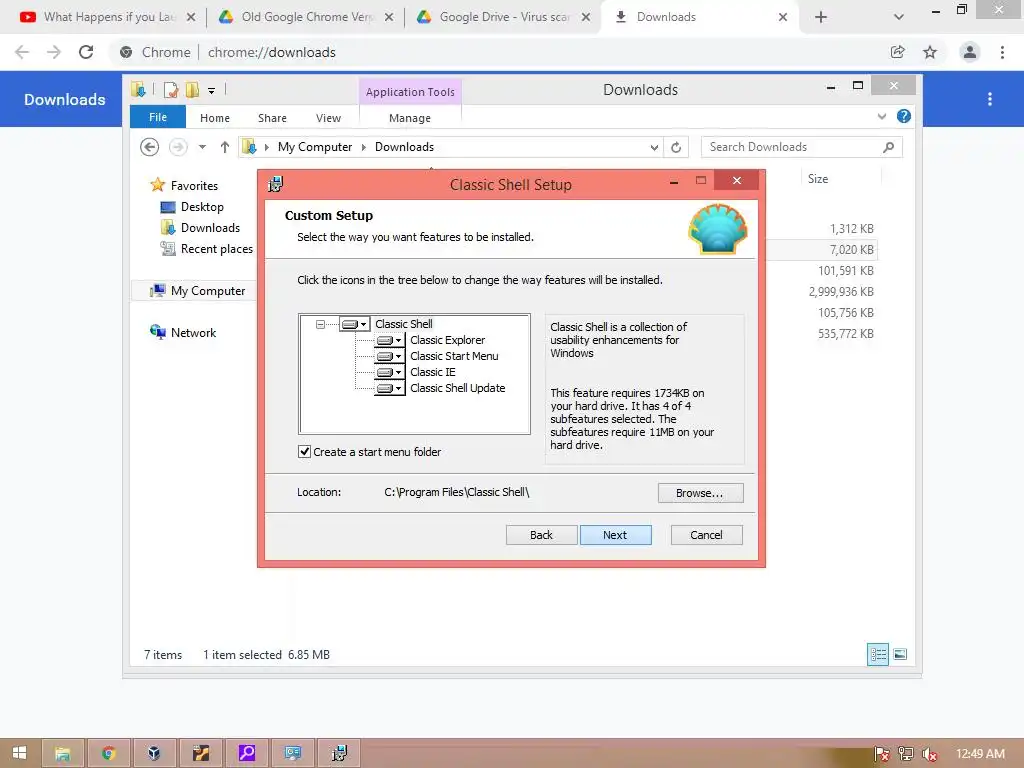
Task: Click the purple magnifier taskbar app
Action: (x=247, y=753)
